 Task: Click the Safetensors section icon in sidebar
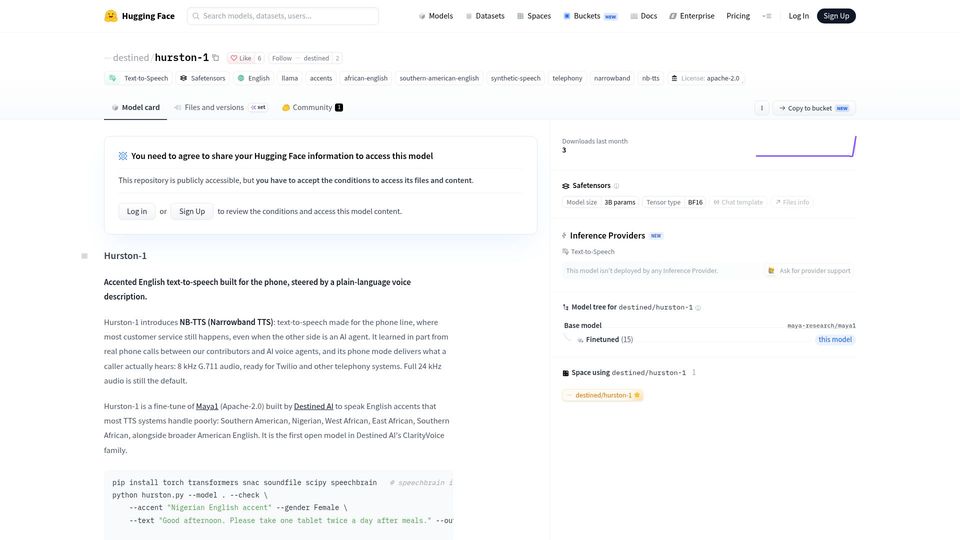(x=566, y=186)
